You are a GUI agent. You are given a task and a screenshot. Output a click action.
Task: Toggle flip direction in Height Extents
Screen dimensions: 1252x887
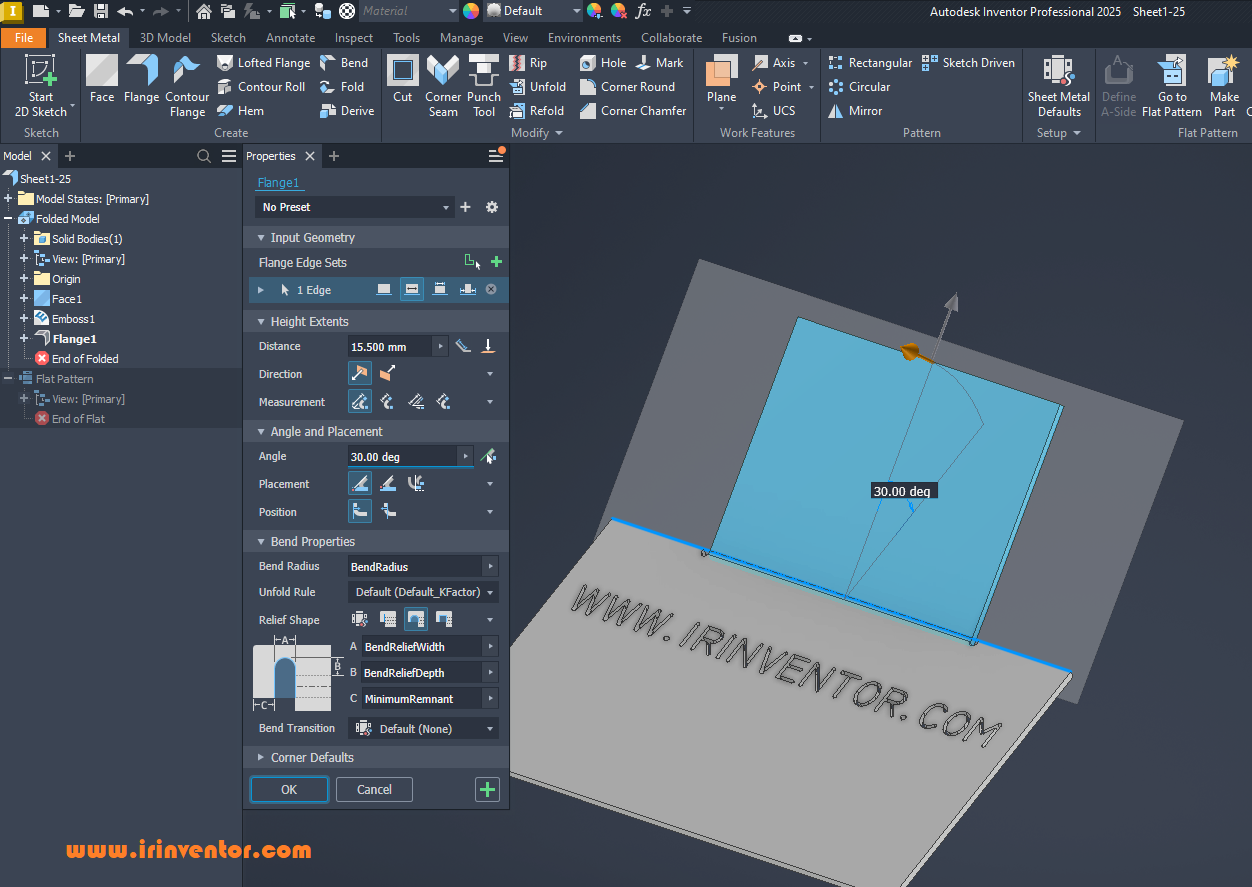tap(387, 374)
